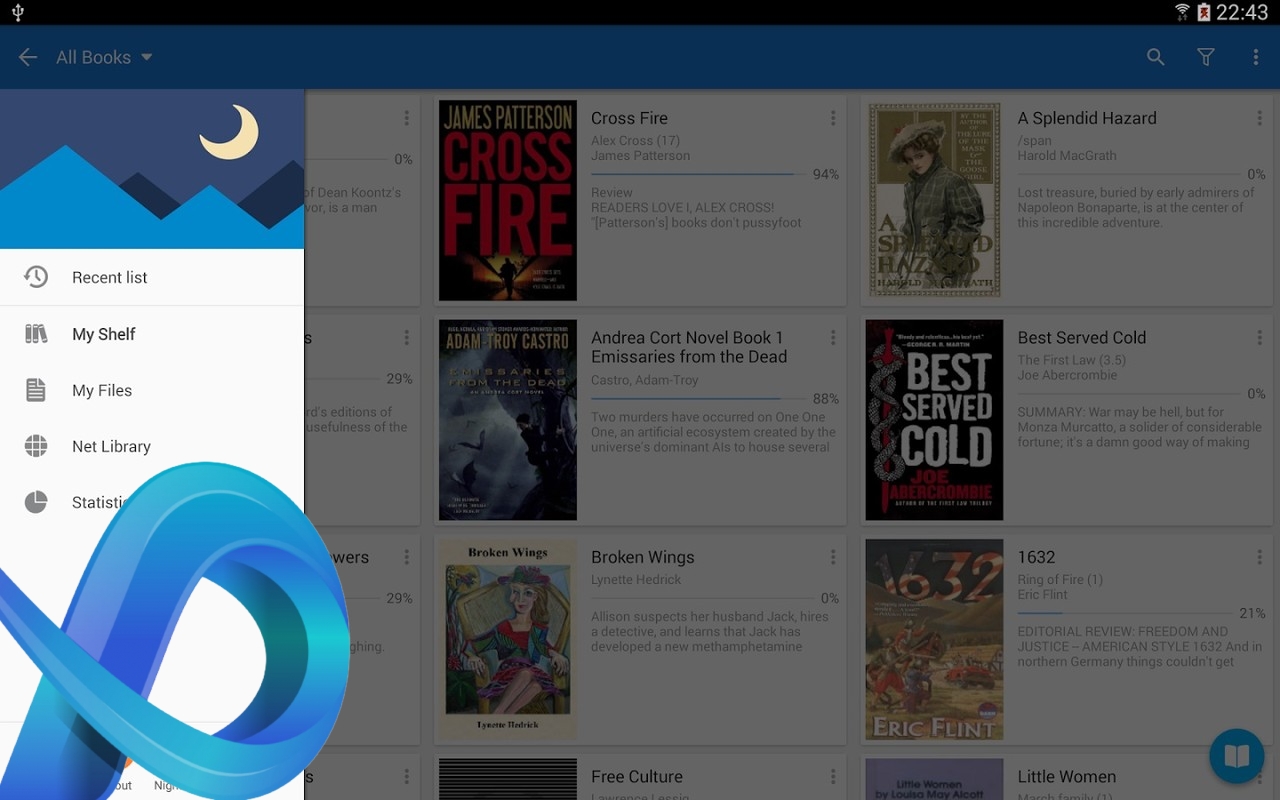Open the top bar overflow menu

point(1256,57)
